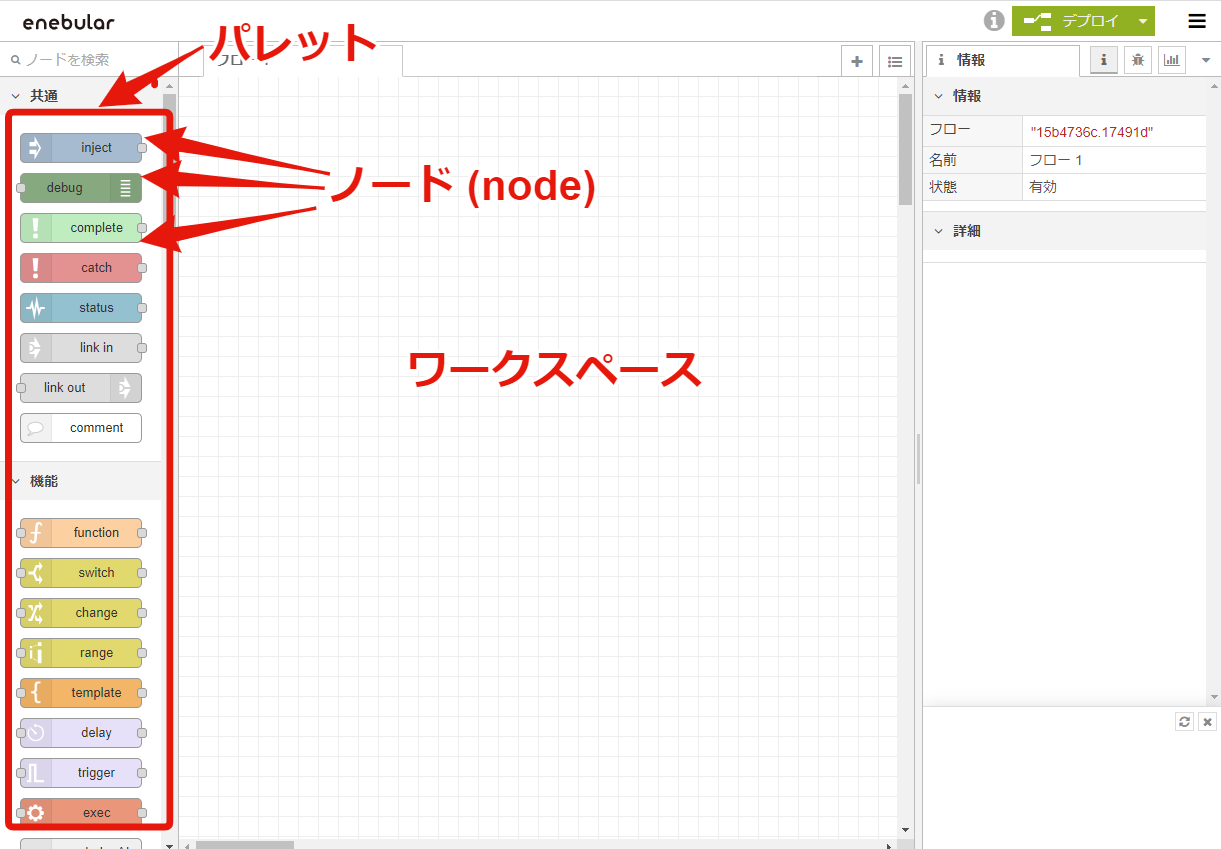
Task: Select the function node
Action: (x=81, y=533)
